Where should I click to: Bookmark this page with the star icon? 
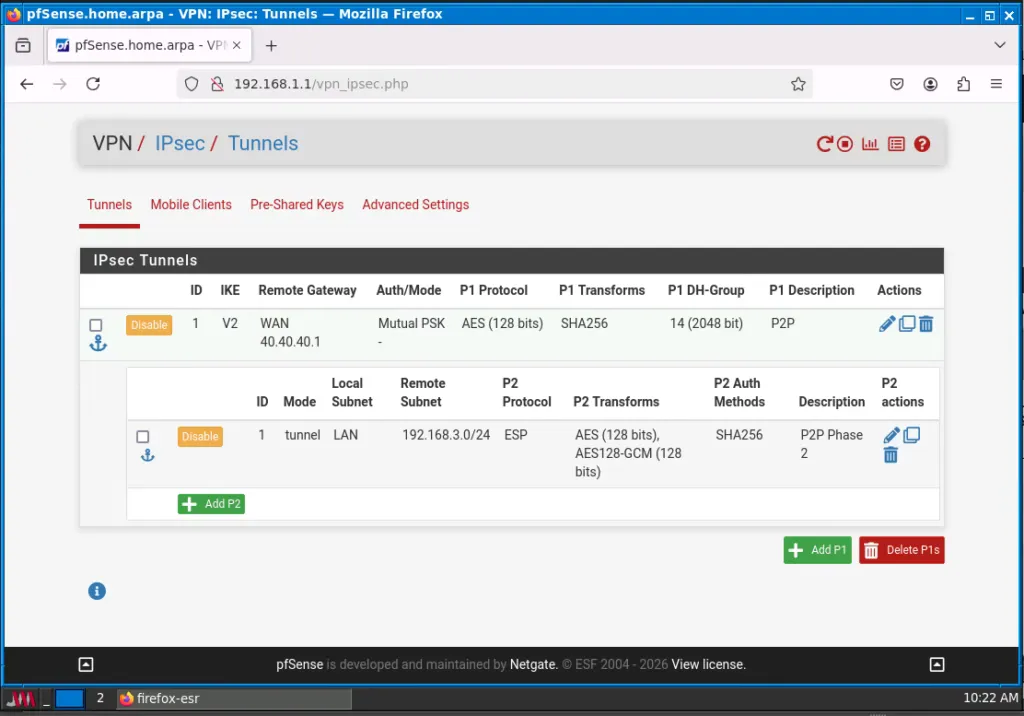click(x=797, y=84)
